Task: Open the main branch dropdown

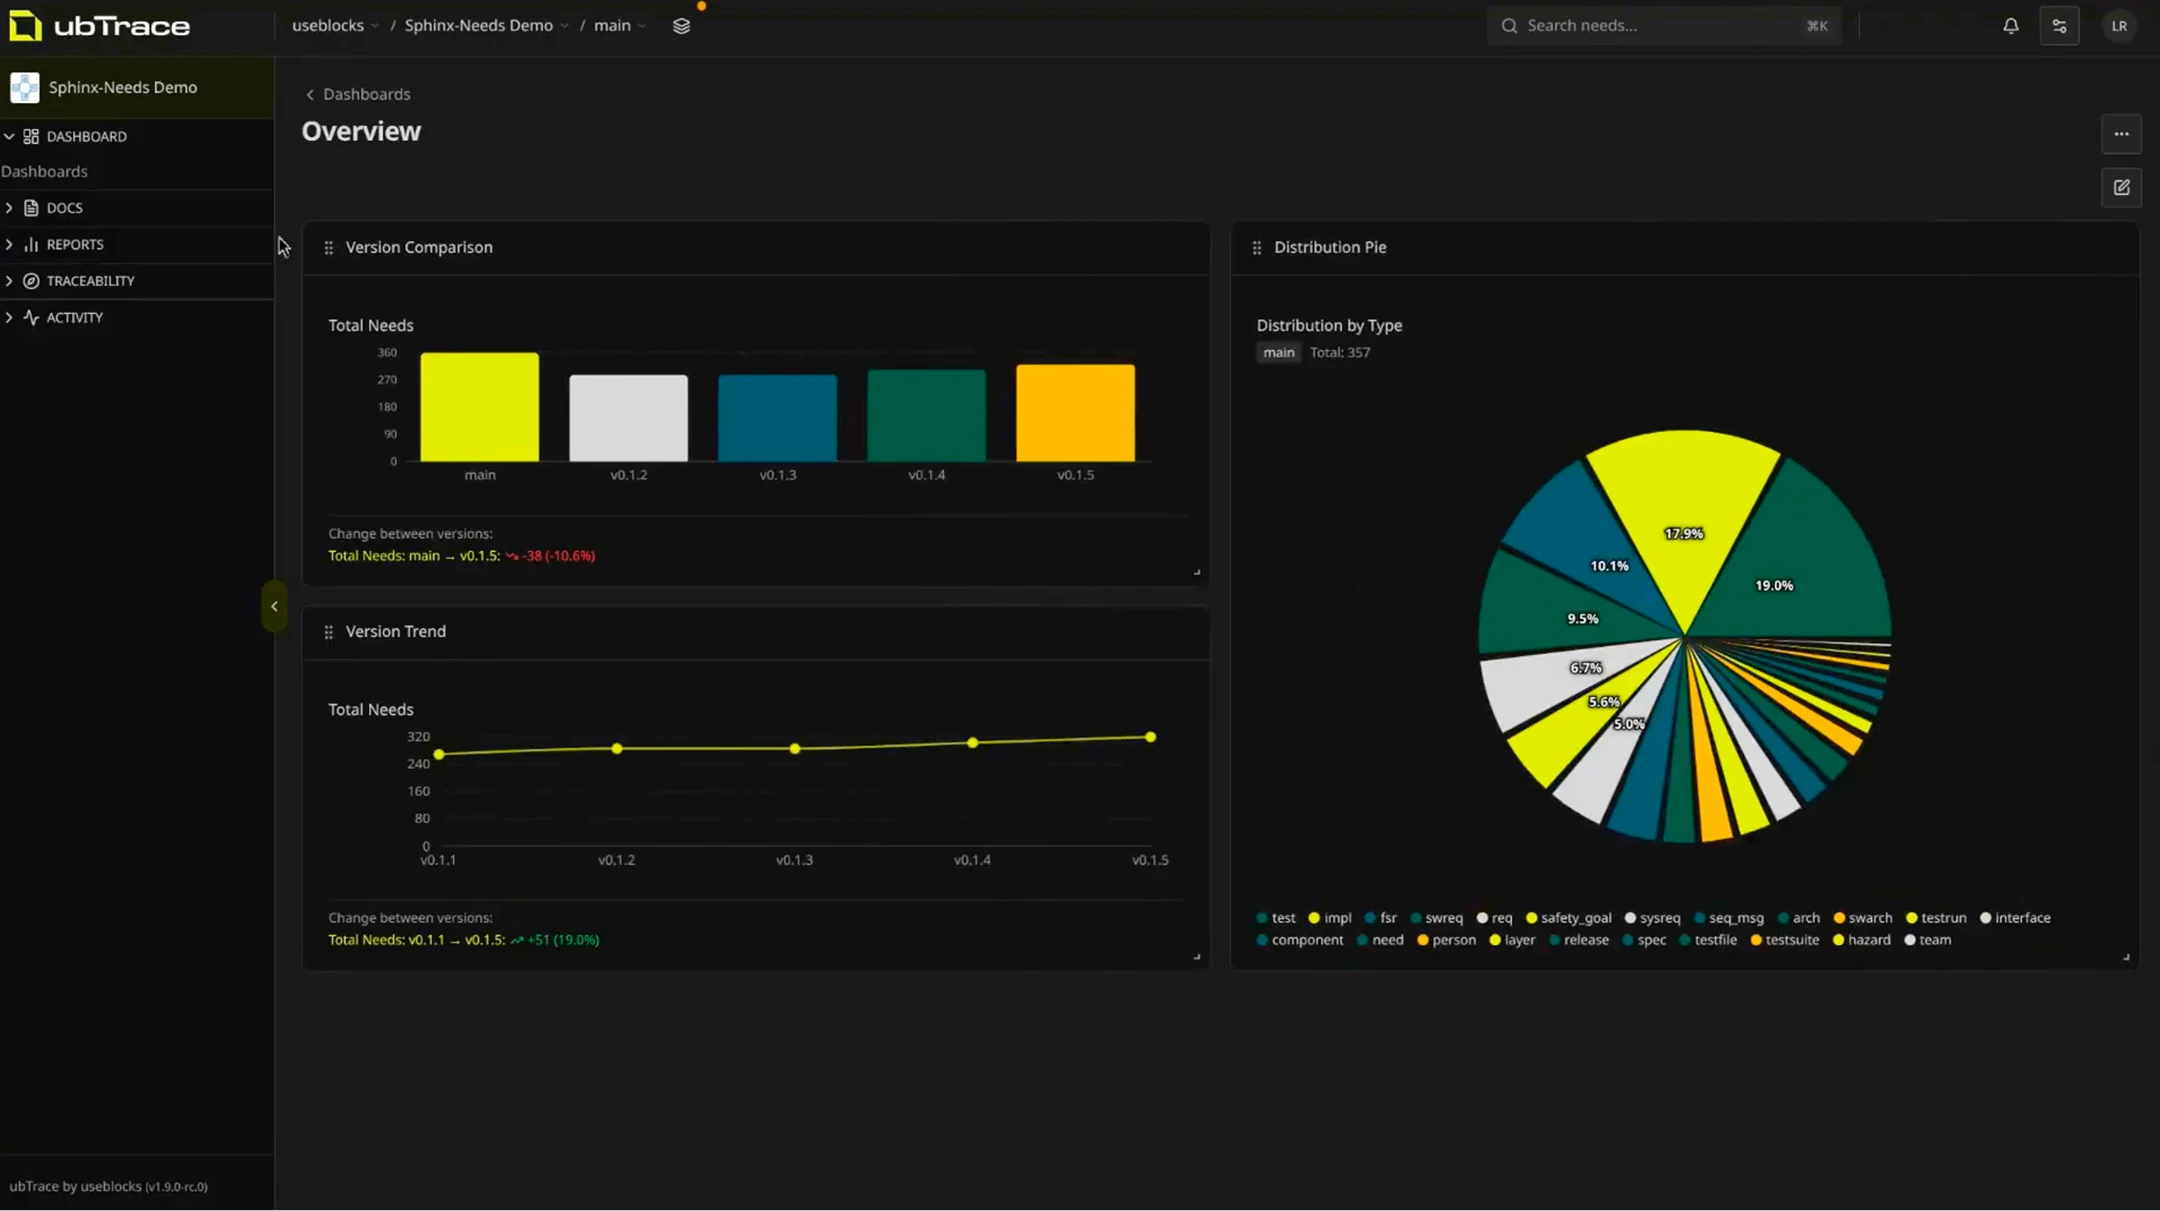Action: tap(620, 26)
